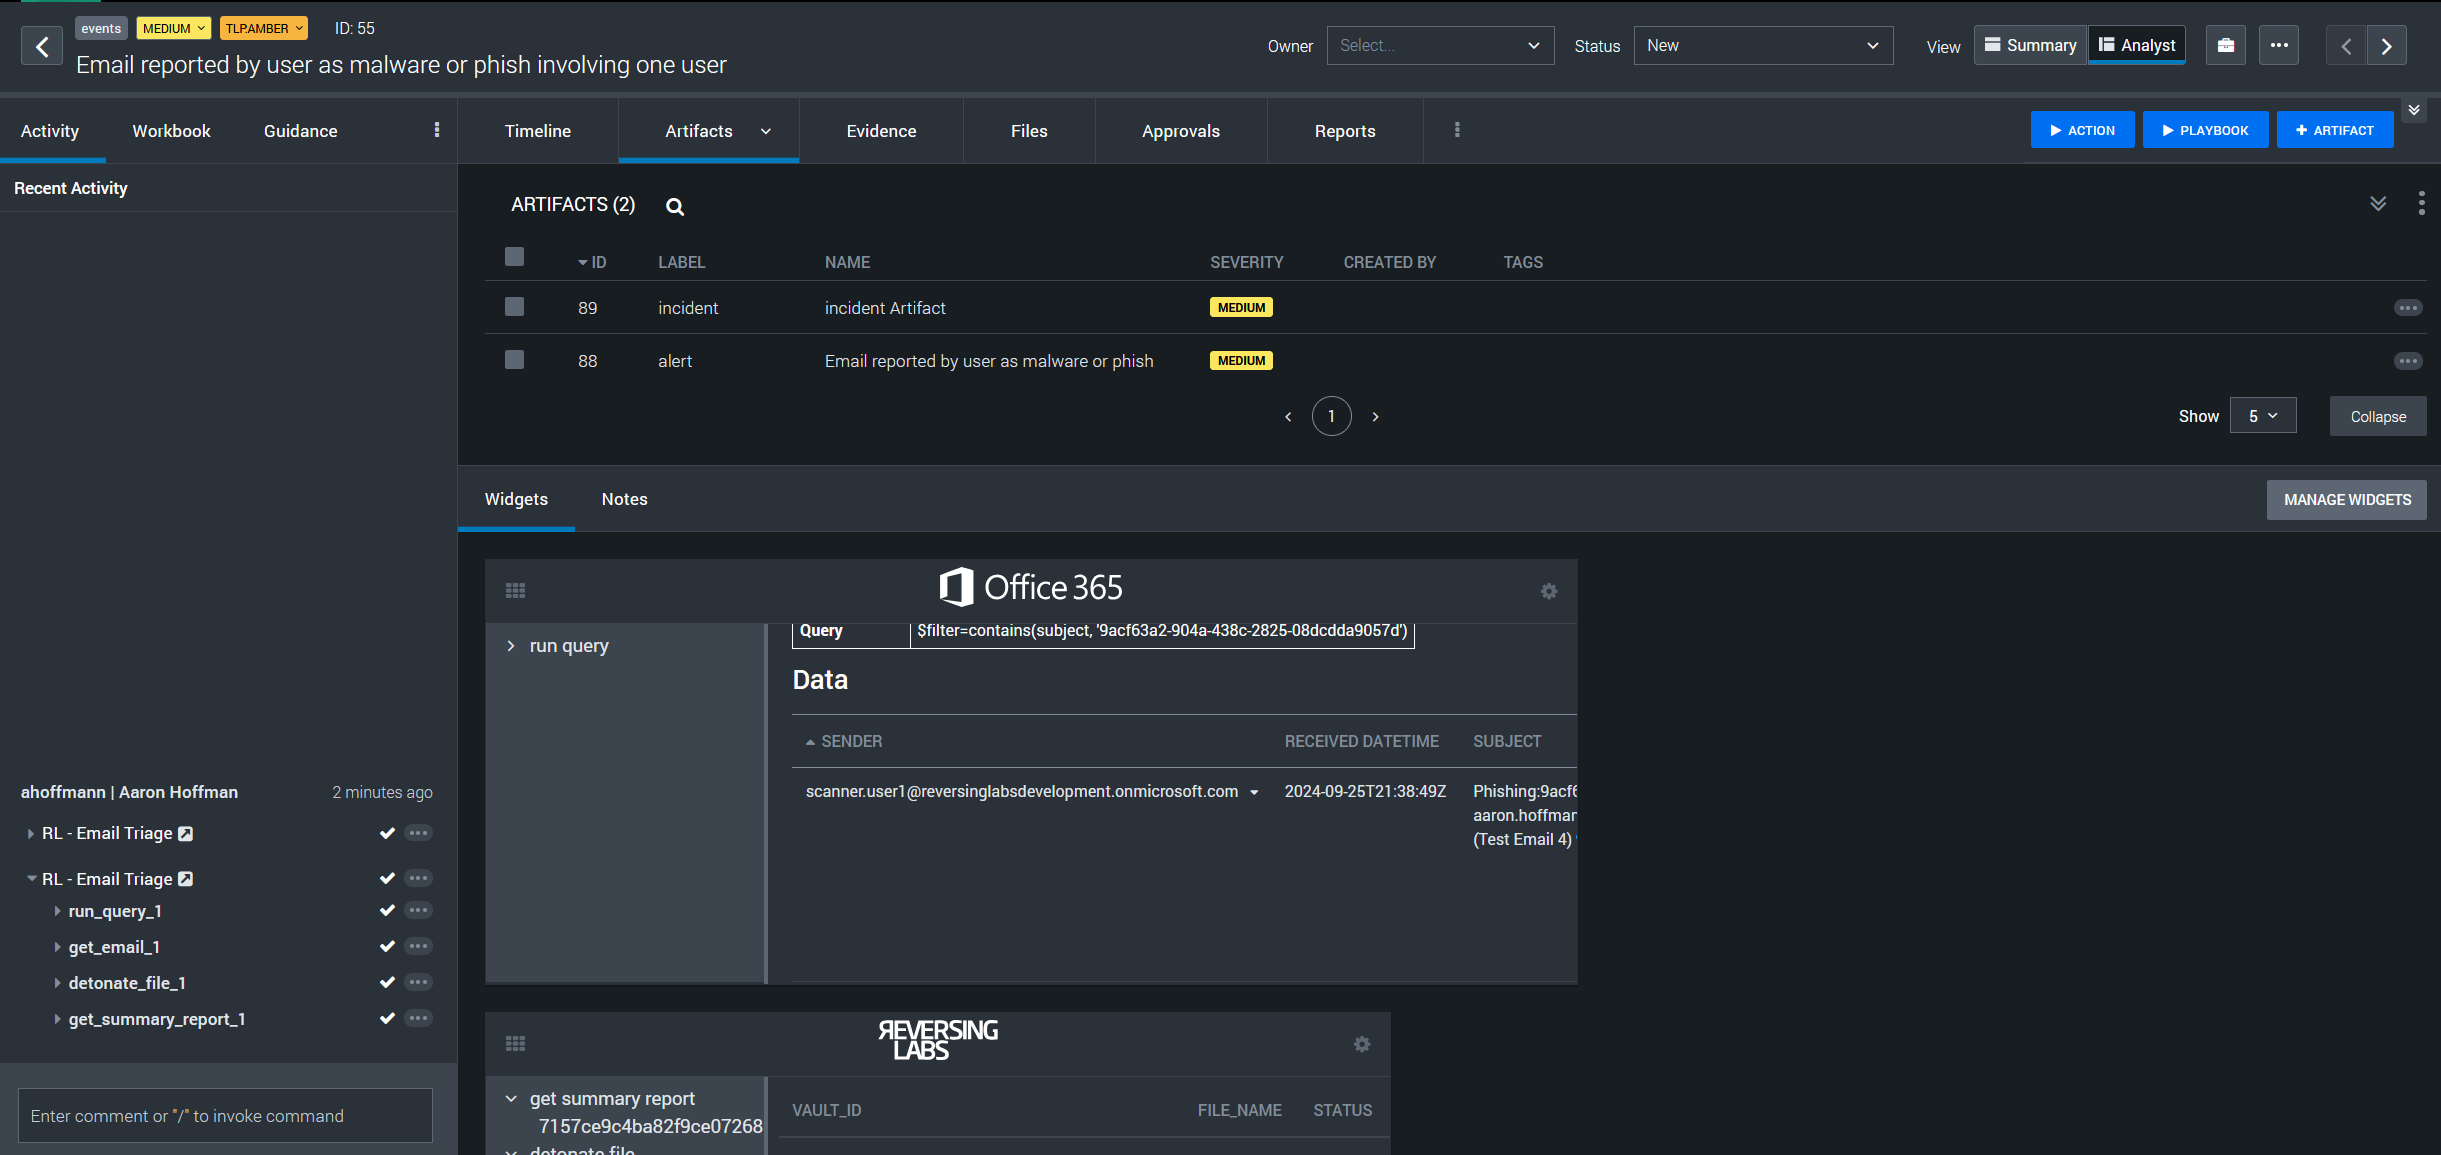This screenshot has height=1155, width=2441.
Task: Open more options for run_query_1
Action: 418,910
